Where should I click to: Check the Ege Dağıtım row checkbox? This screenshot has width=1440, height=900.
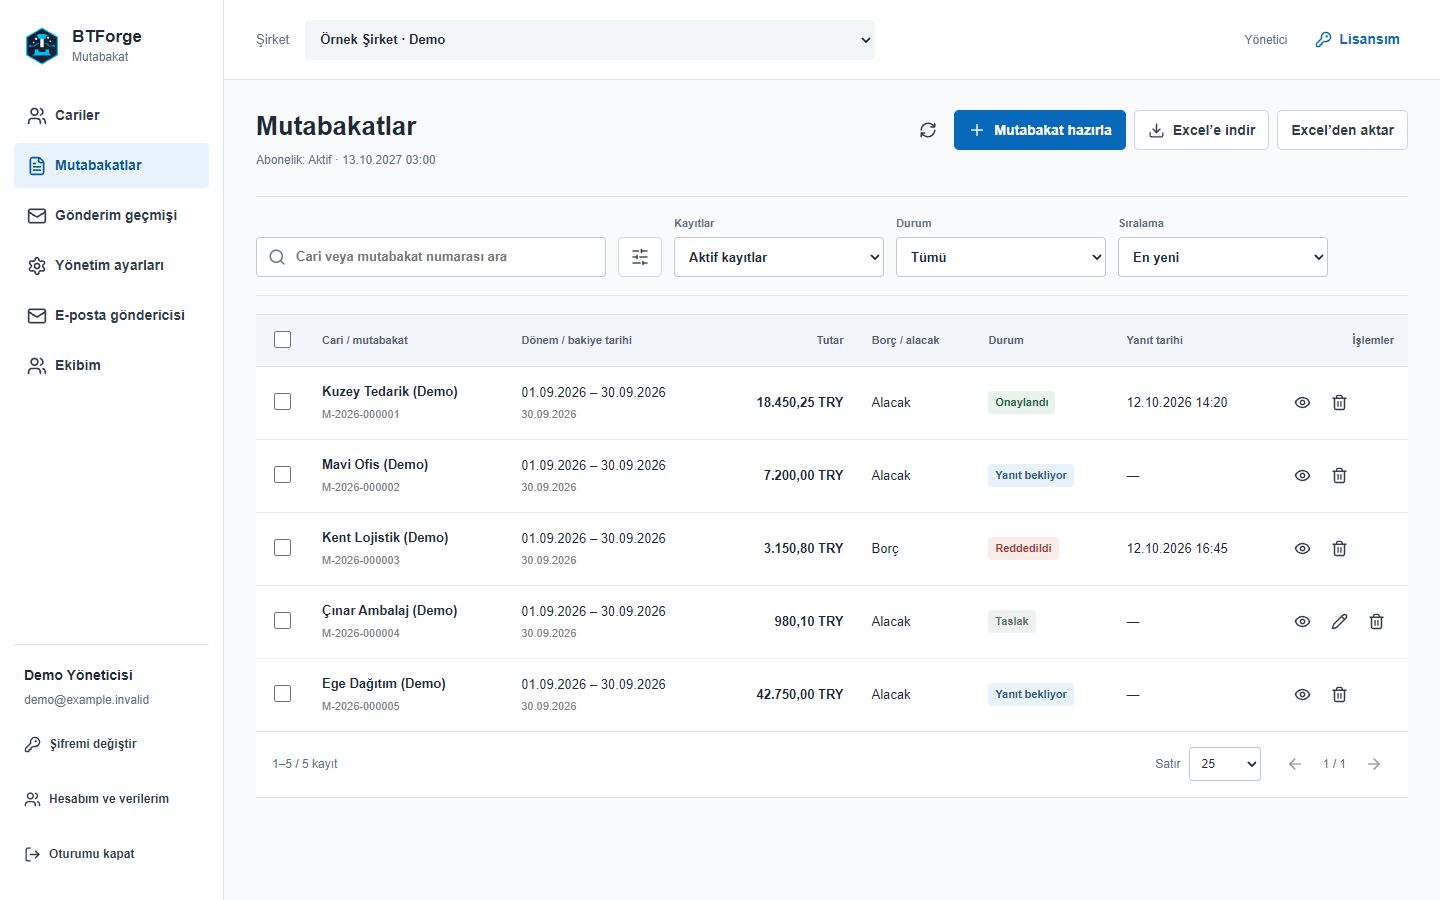click(282, 693)
